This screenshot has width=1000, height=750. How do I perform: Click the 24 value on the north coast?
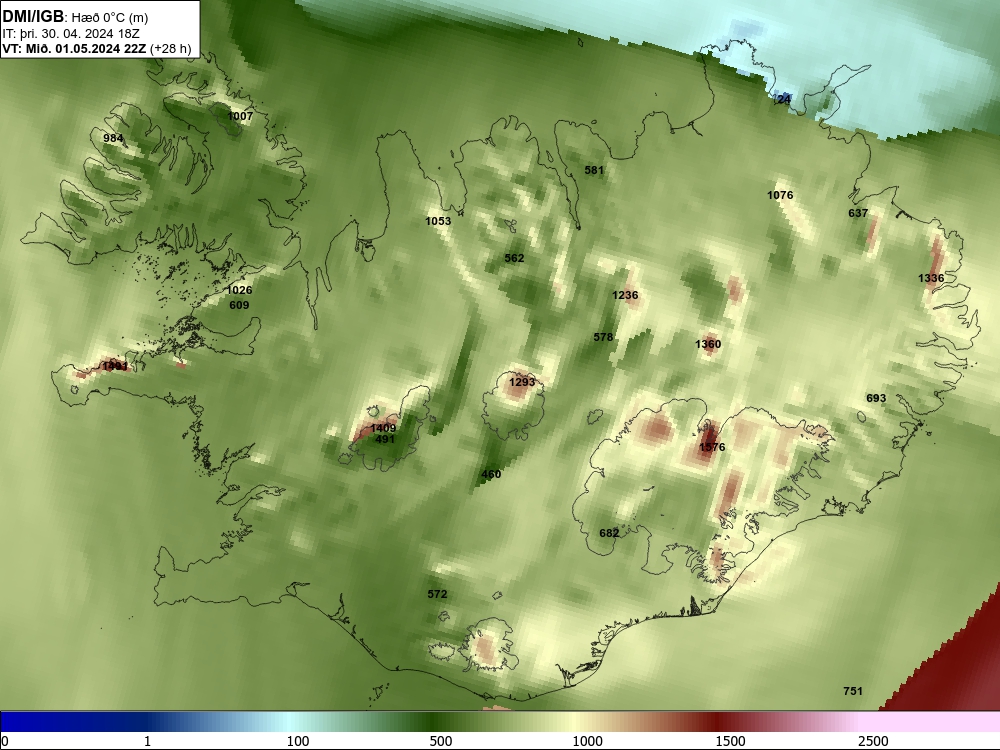[784, 99]
